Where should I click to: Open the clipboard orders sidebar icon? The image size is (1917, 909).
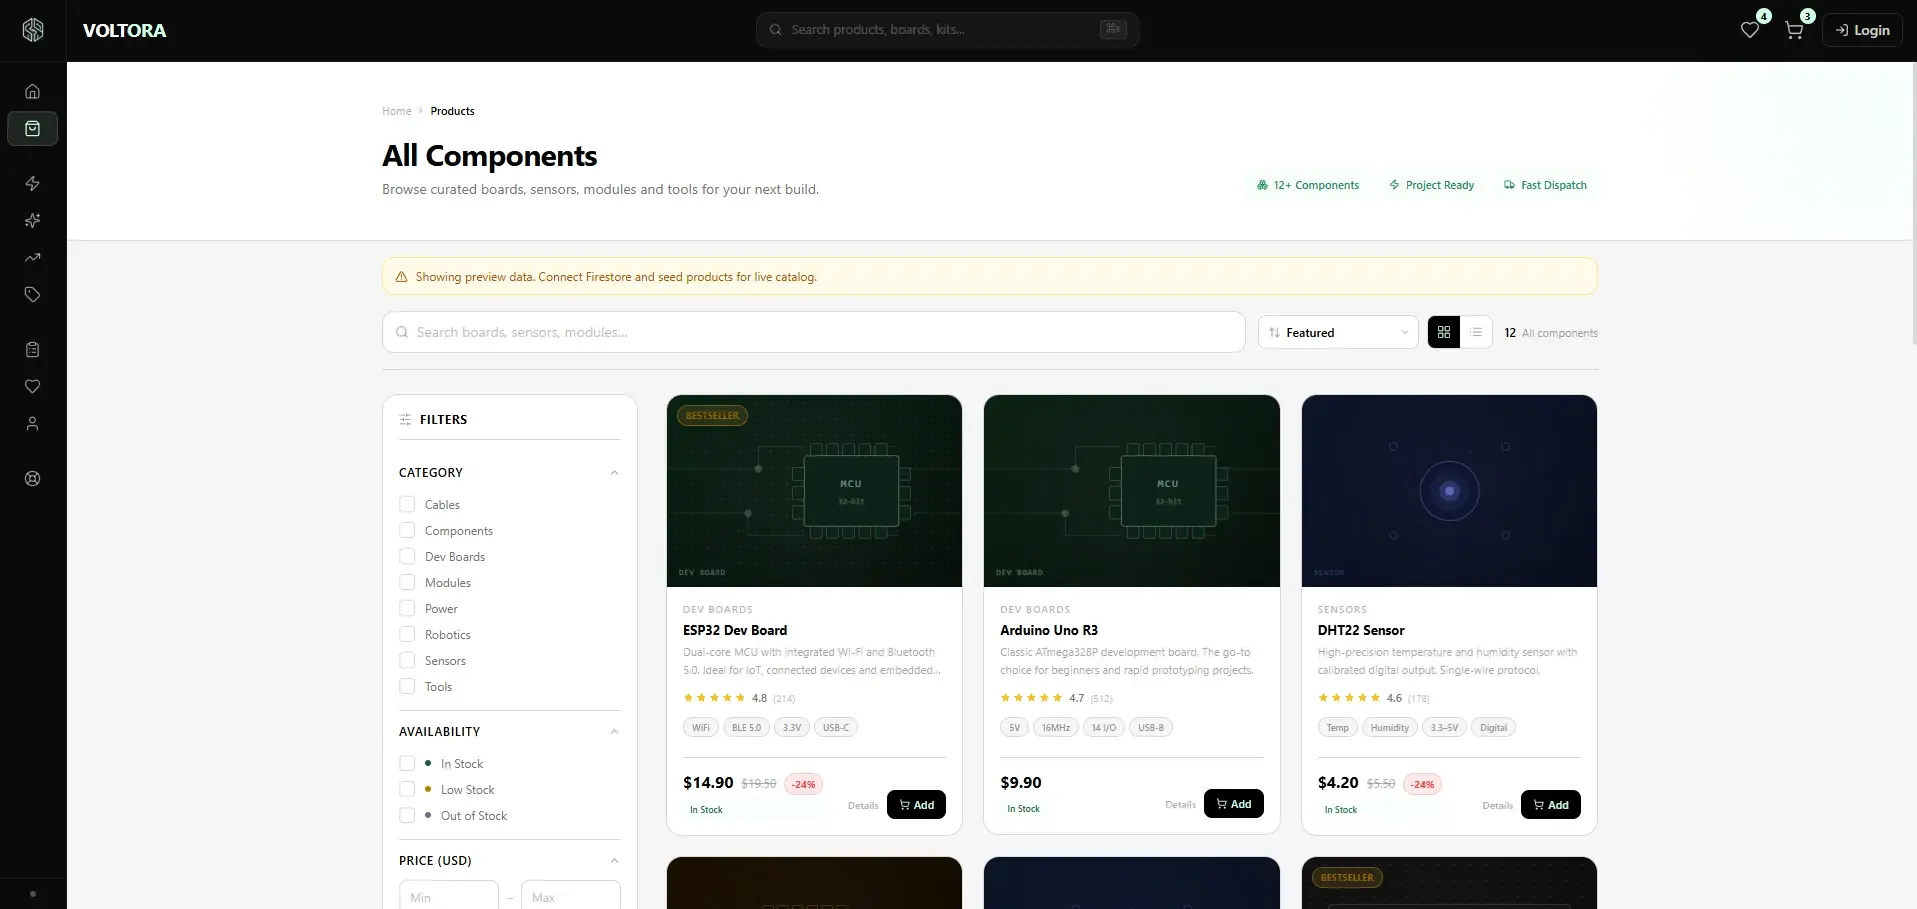click(33, 349)
